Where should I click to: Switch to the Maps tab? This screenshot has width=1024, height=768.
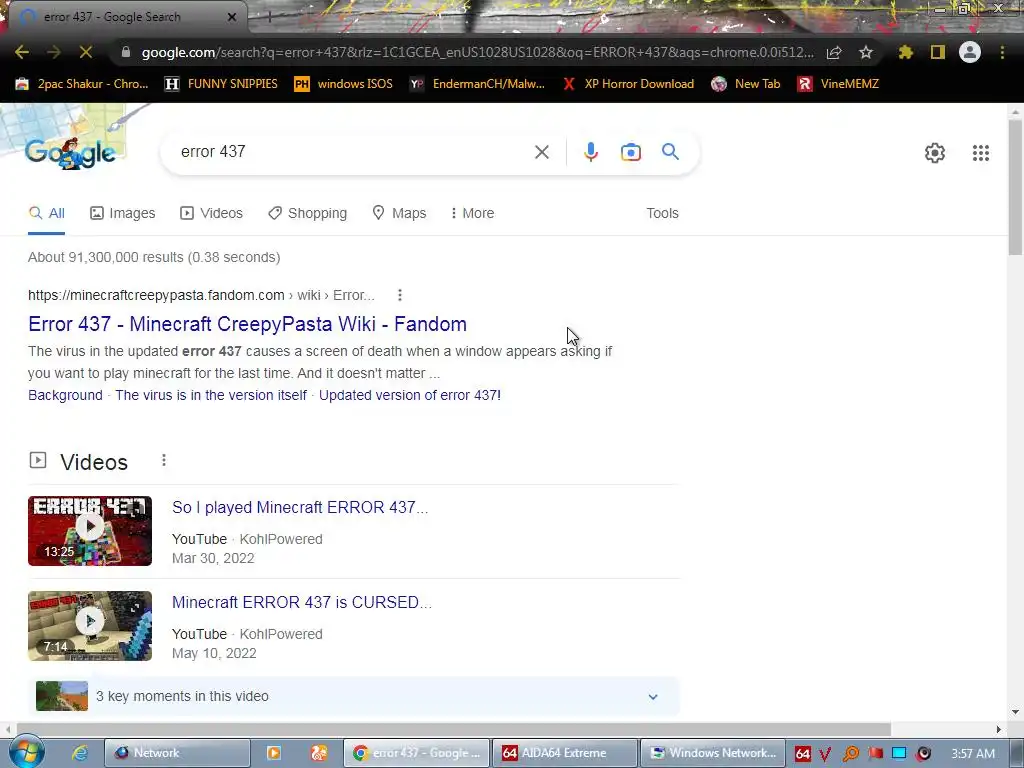399,213
